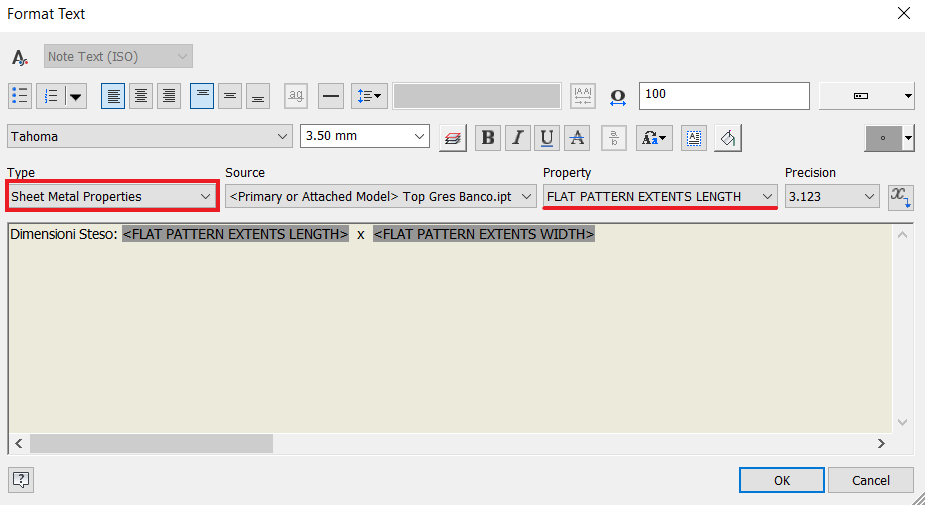Image resolution: width=925 pixels, height=505 pixels.
Task: Click the stacked fraction icon
Action: (614, 138)
